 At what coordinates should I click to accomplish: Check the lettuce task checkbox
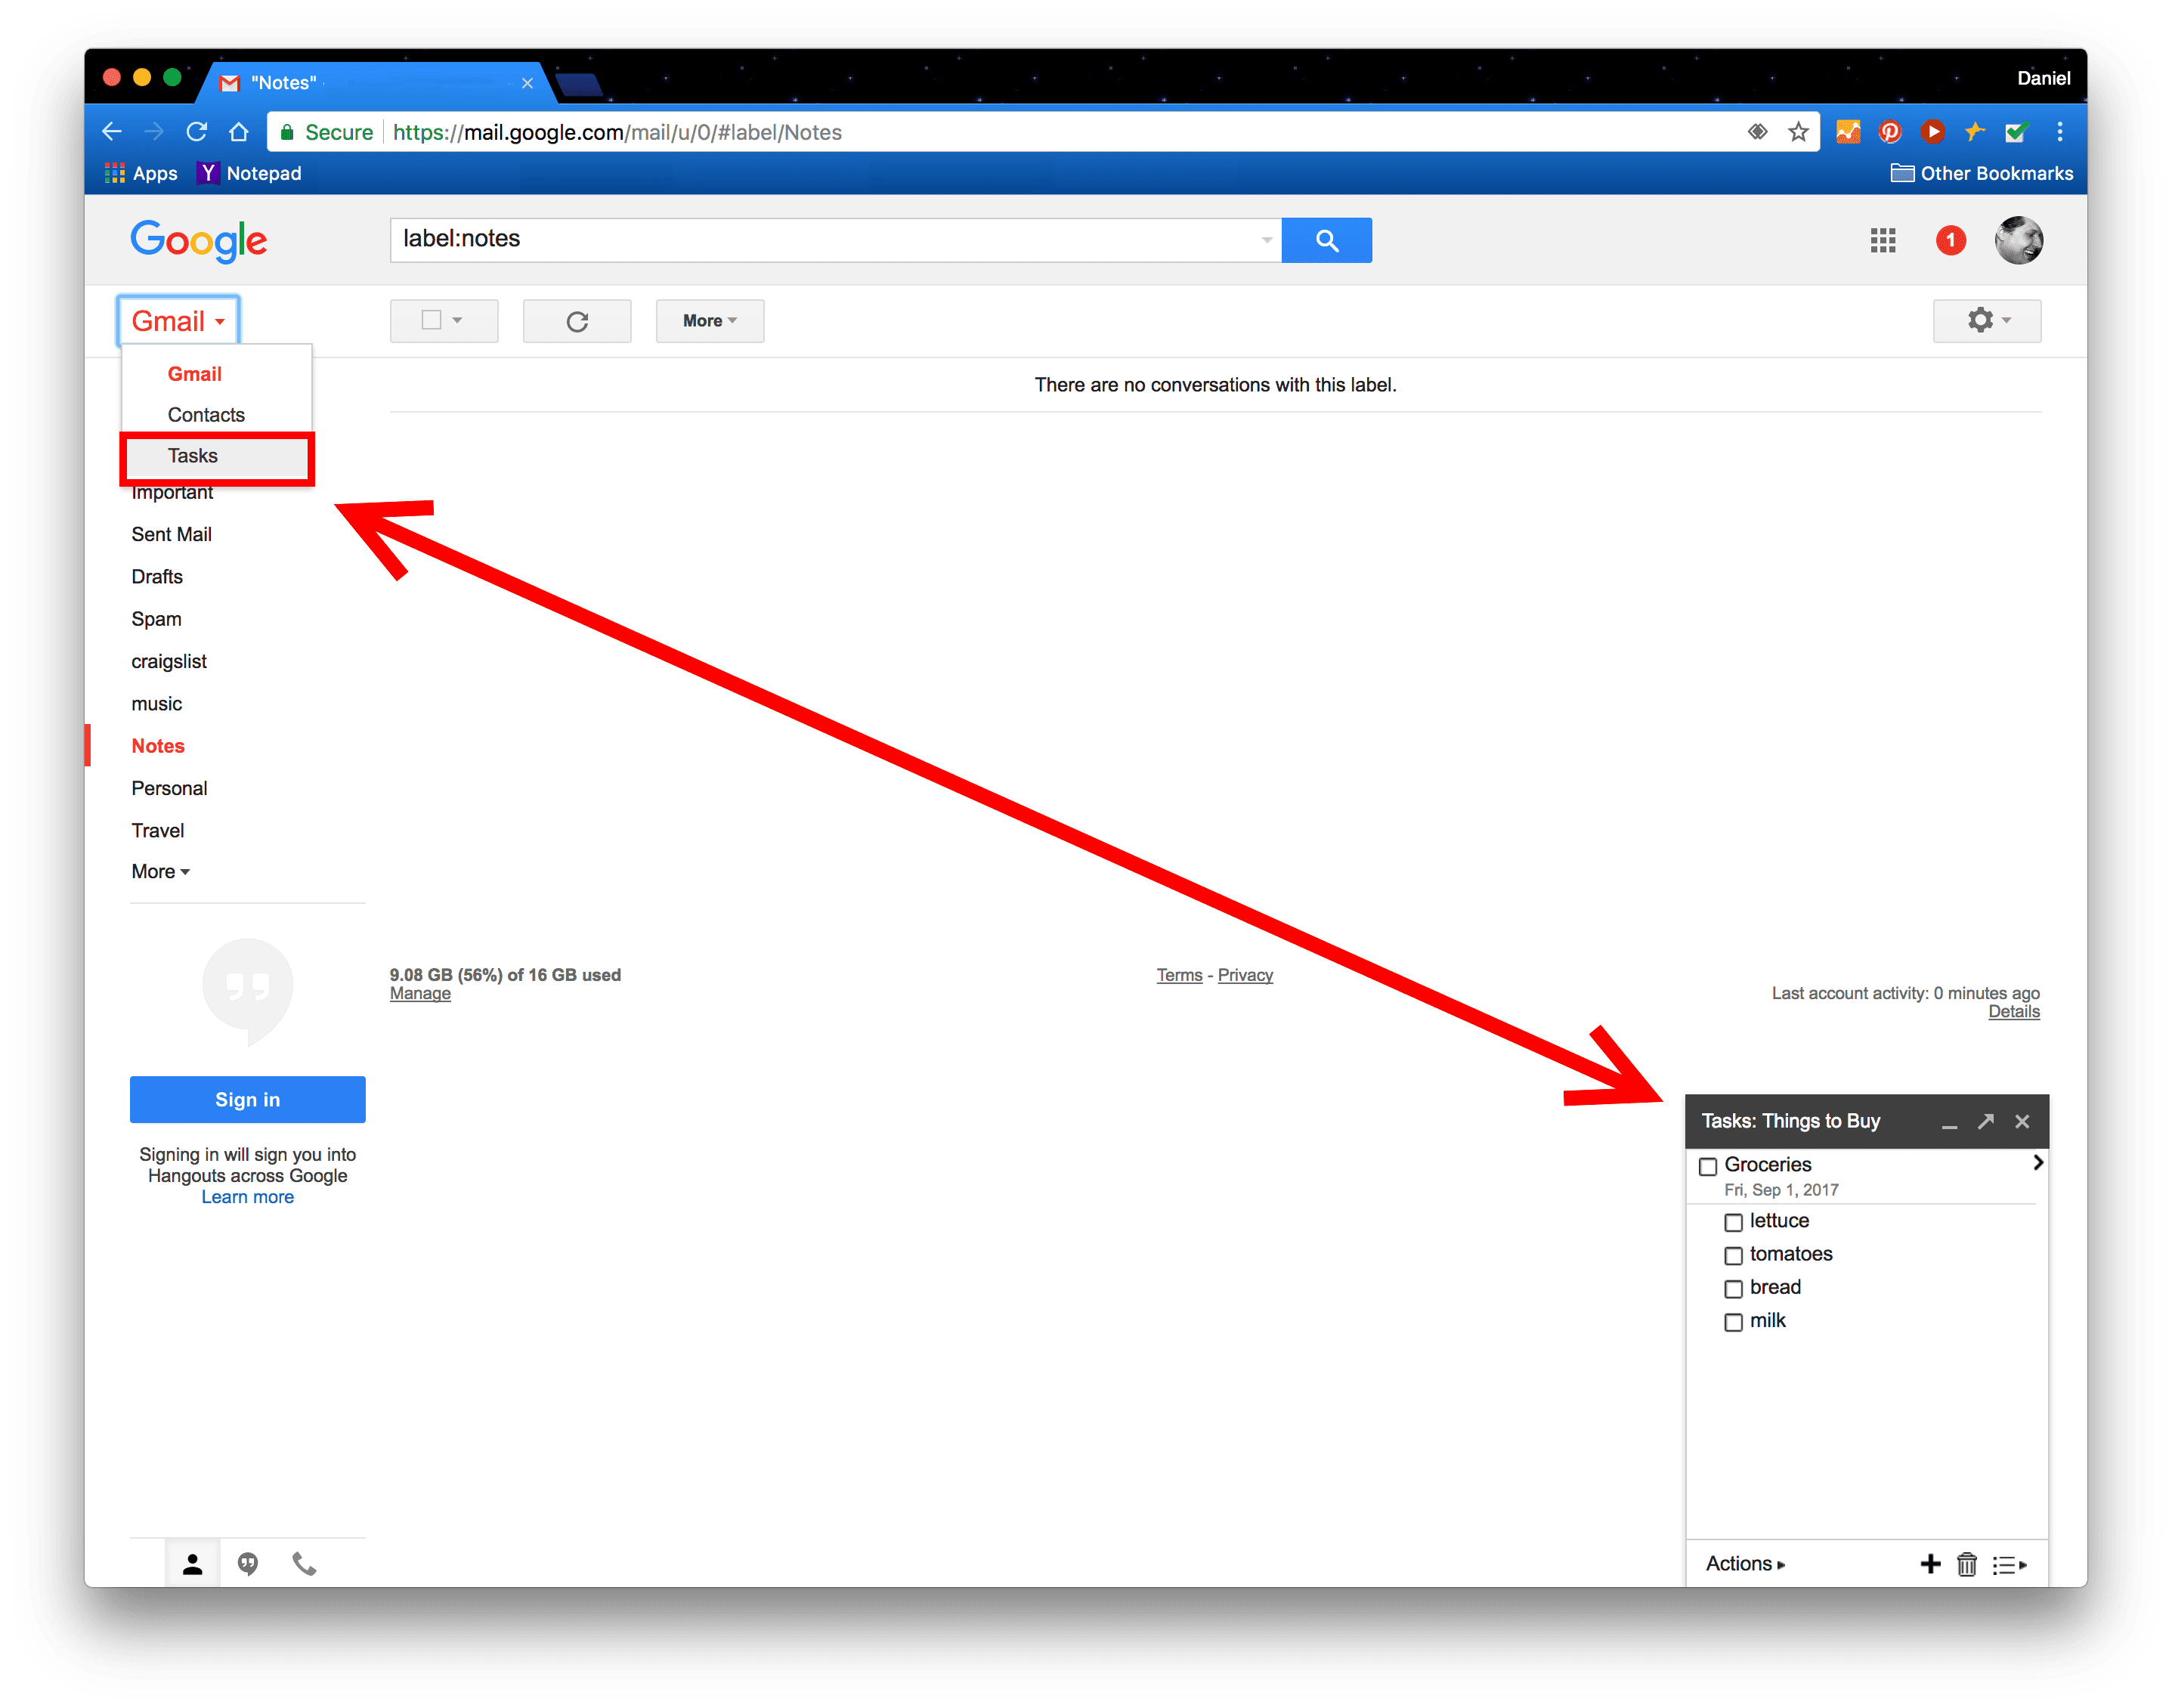tap(1733, 1222)
